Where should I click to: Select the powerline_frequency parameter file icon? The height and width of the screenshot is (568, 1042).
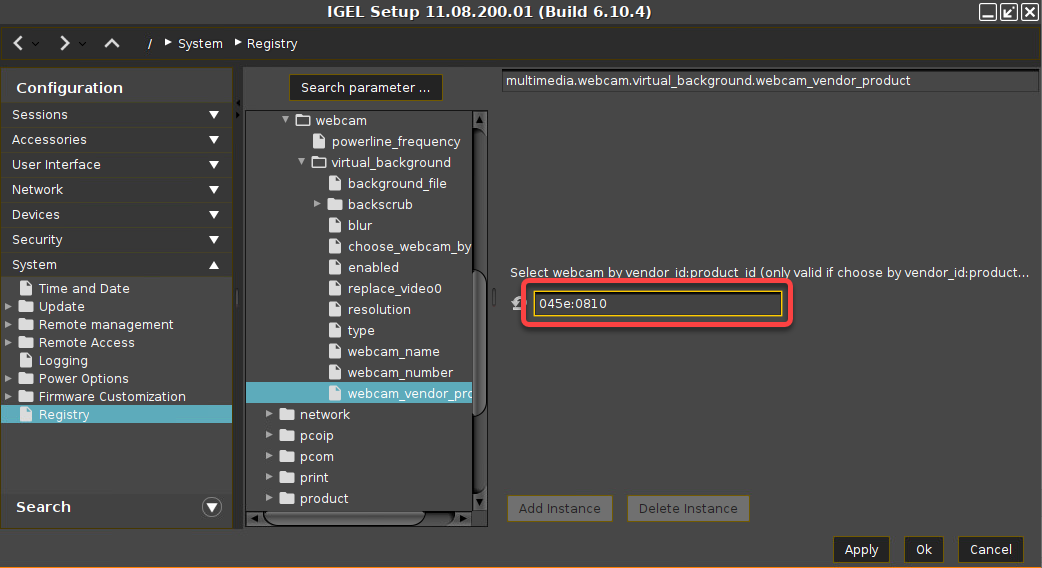coord(320,142)
